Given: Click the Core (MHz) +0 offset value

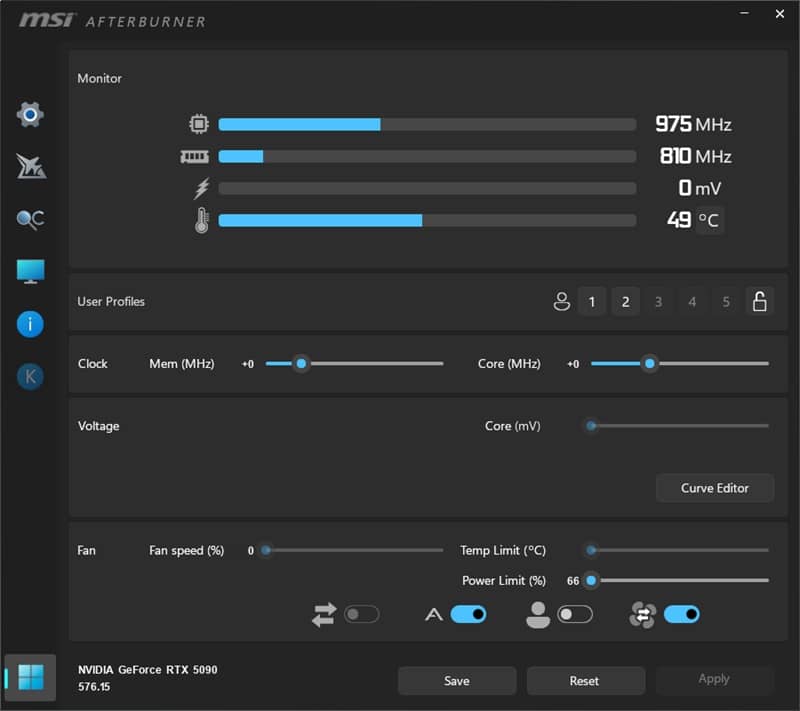Looking at the screenshot, I should (573, 364).
